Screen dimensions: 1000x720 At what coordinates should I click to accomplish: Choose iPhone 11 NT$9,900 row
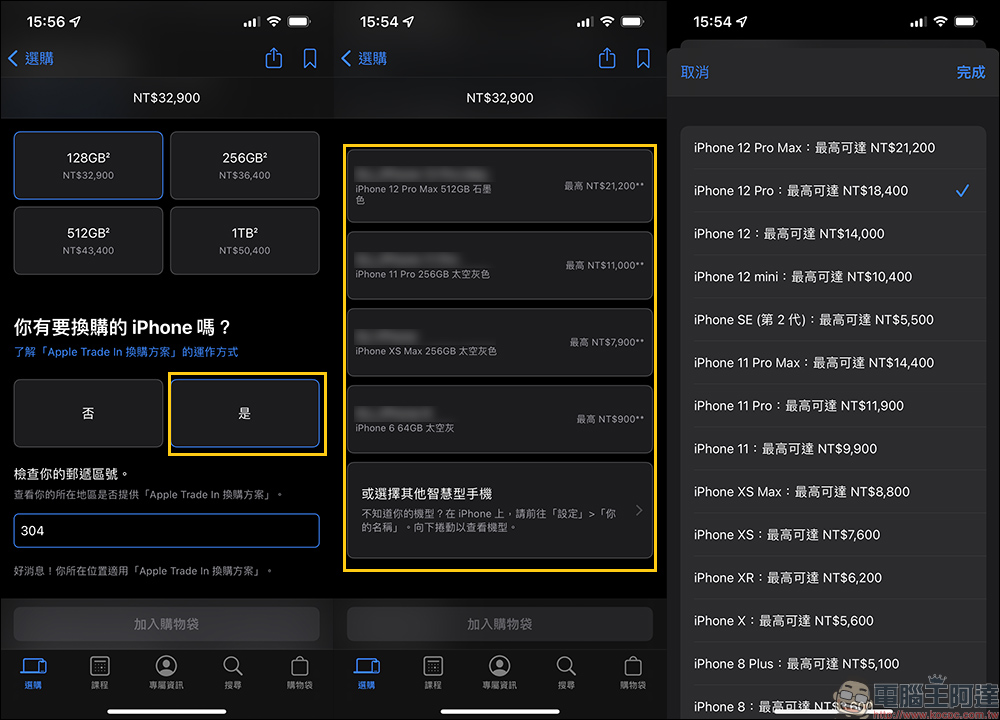(x=833, y=449)
